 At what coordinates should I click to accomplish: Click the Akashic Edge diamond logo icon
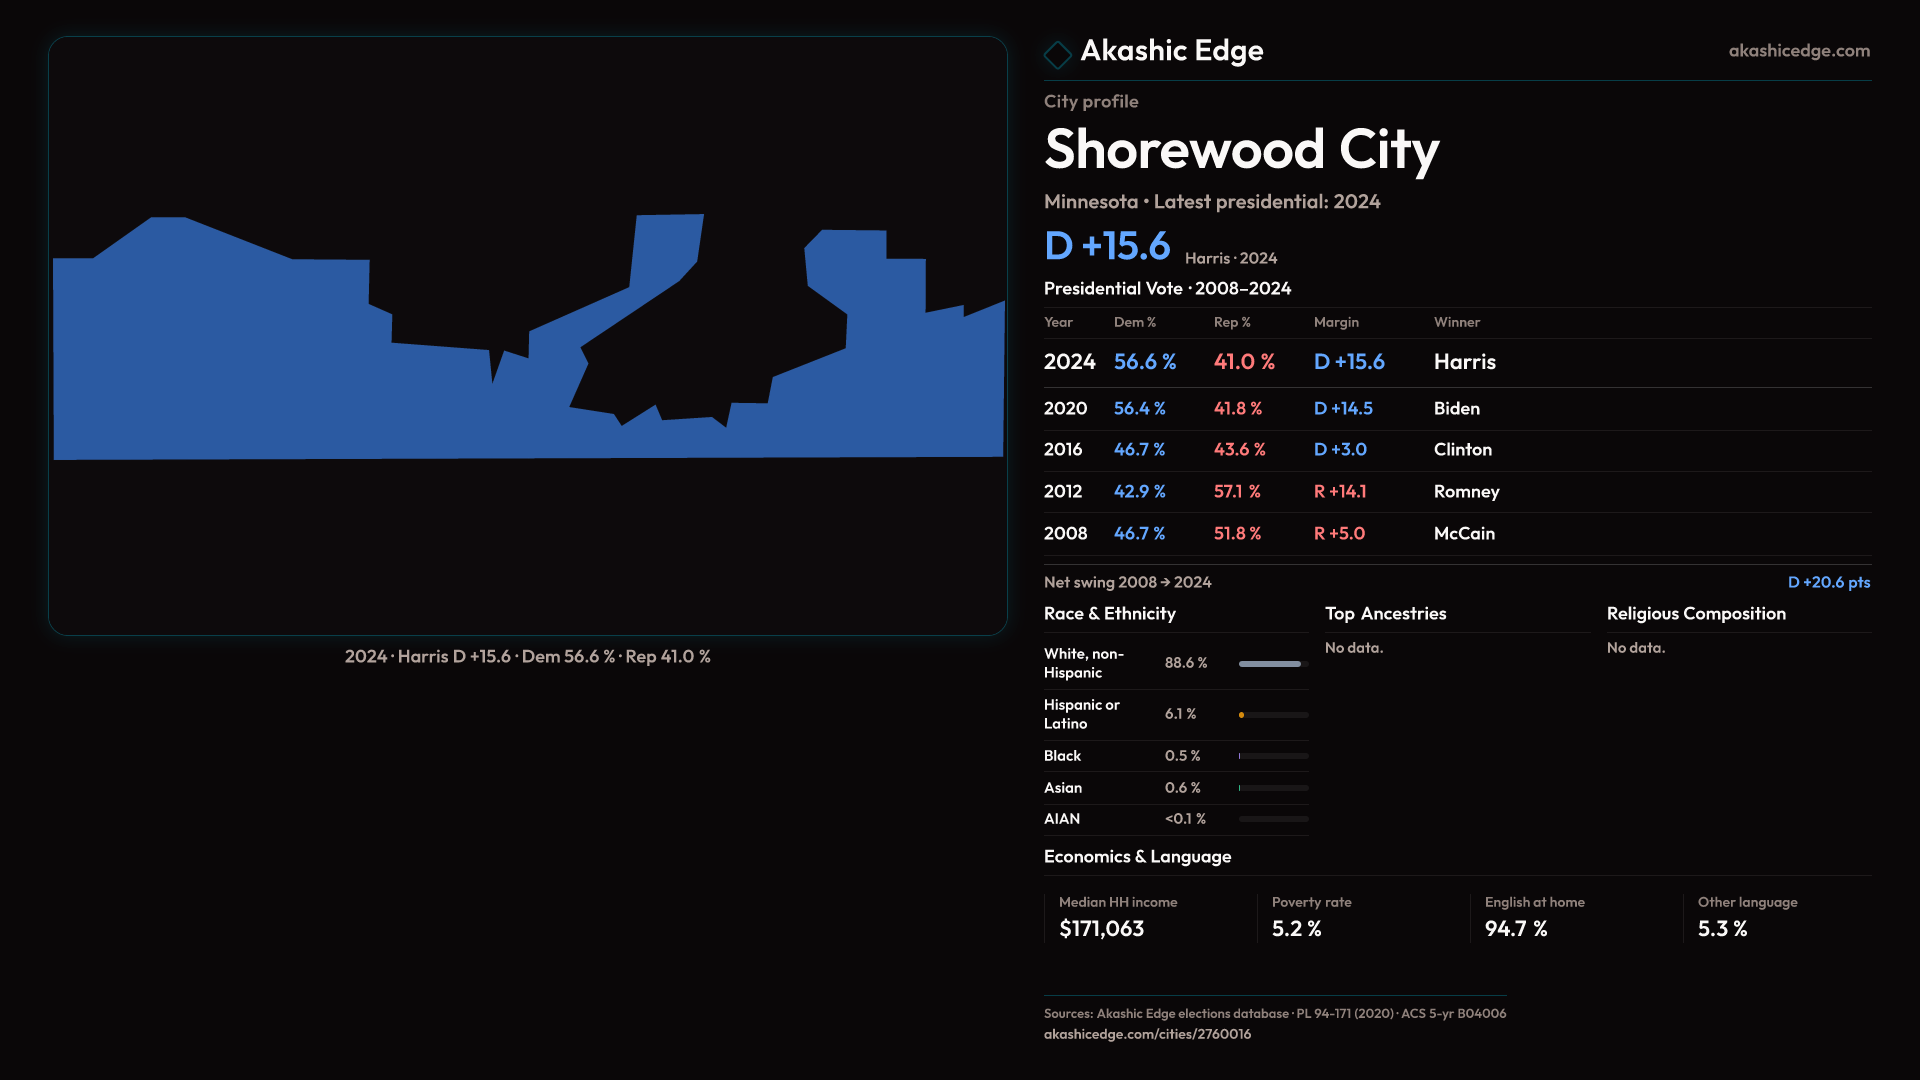pyautogui.click(x=1057, y=54)
